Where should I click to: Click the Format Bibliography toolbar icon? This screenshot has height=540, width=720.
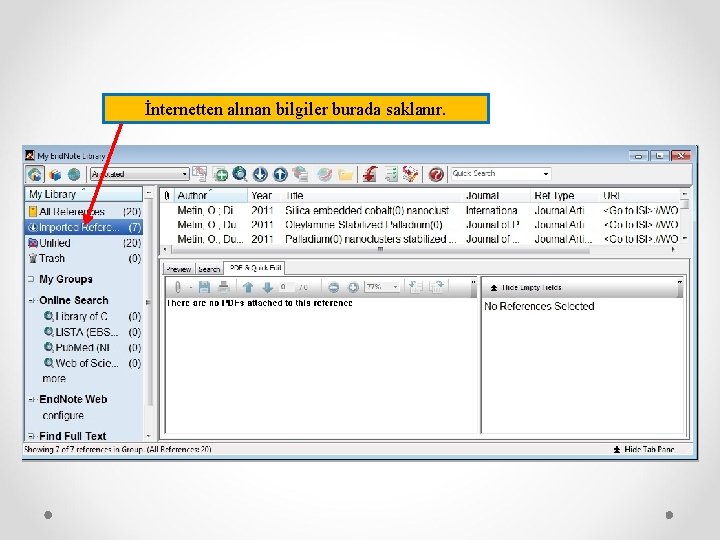(391, 174)
